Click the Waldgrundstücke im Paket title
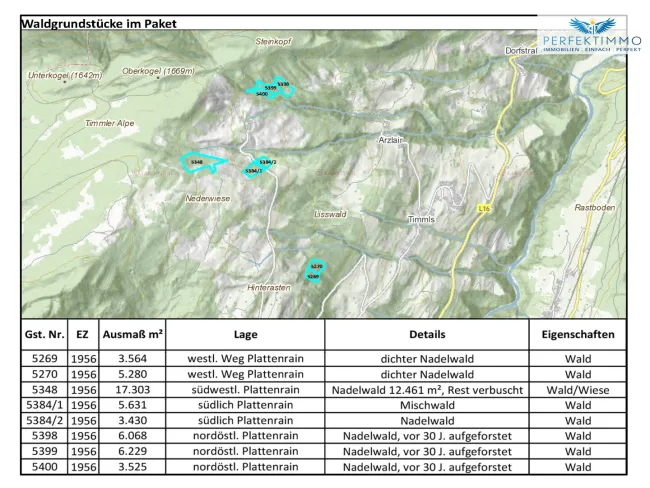650x488 pixels. tap(99, 24)
